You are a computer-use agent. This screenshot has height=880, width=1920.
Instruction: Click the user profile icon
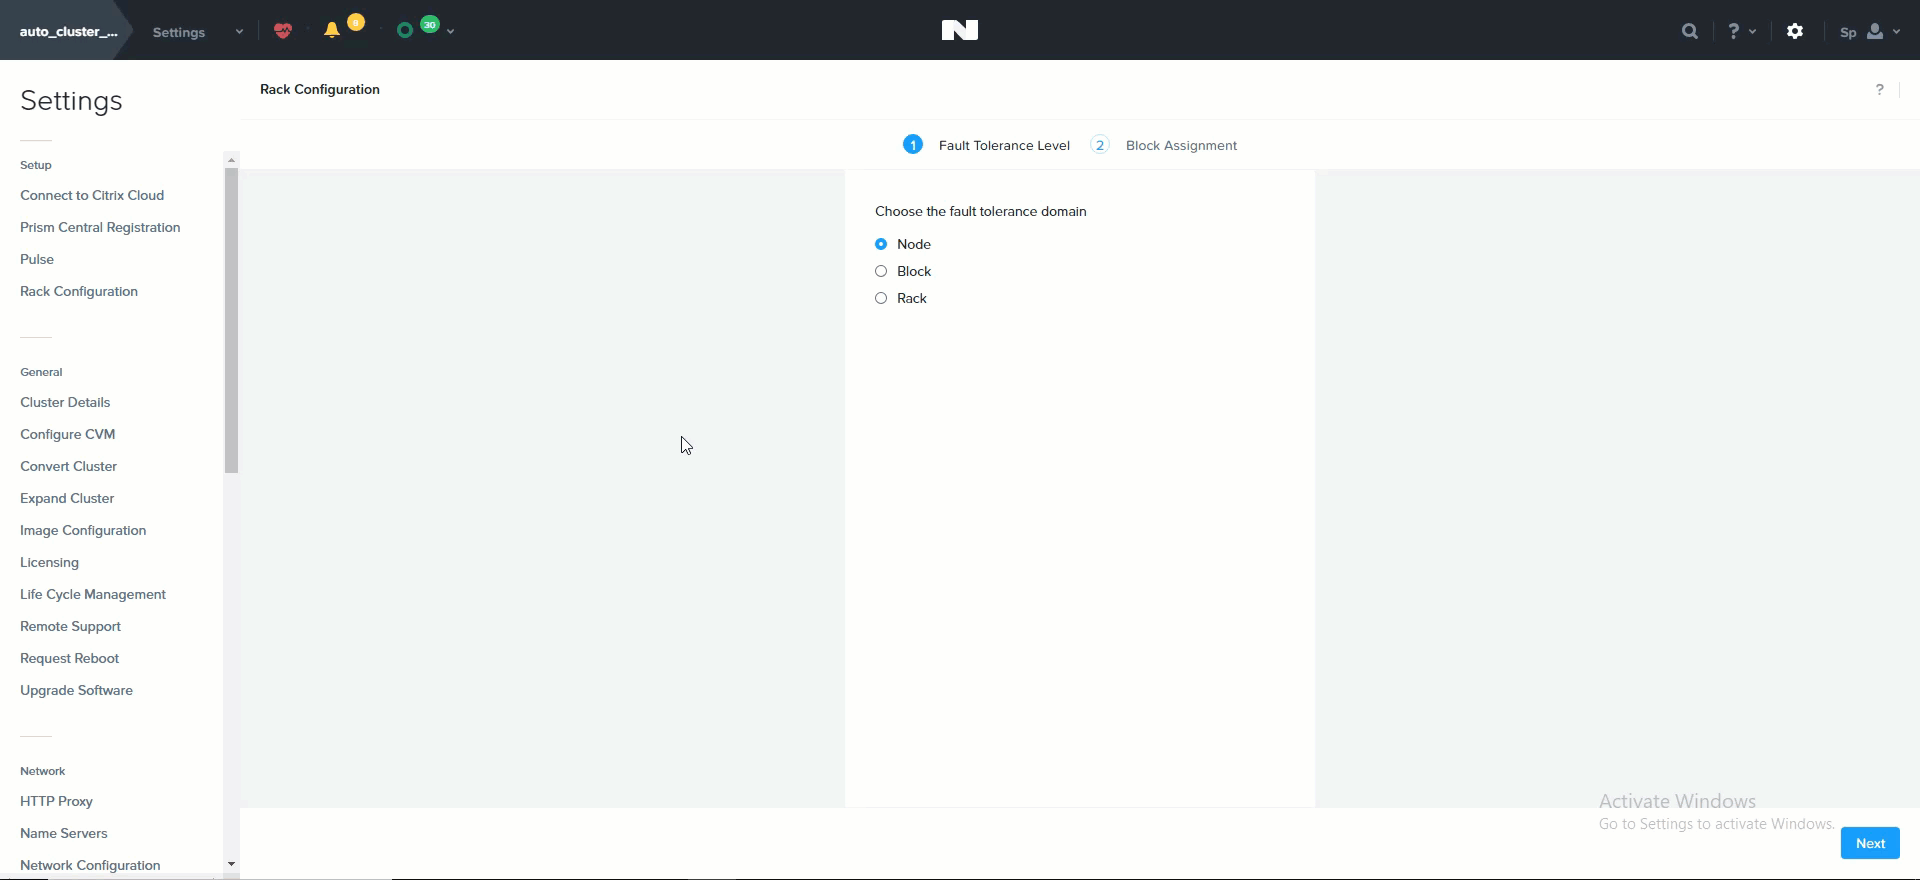click(1875, 31)
